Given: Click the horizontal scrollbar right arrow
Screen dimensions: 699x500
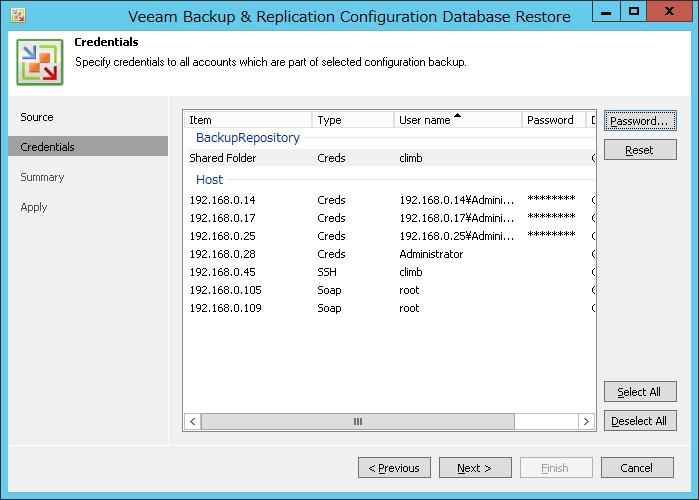Looking at the screenshot, I should (586, 421).
